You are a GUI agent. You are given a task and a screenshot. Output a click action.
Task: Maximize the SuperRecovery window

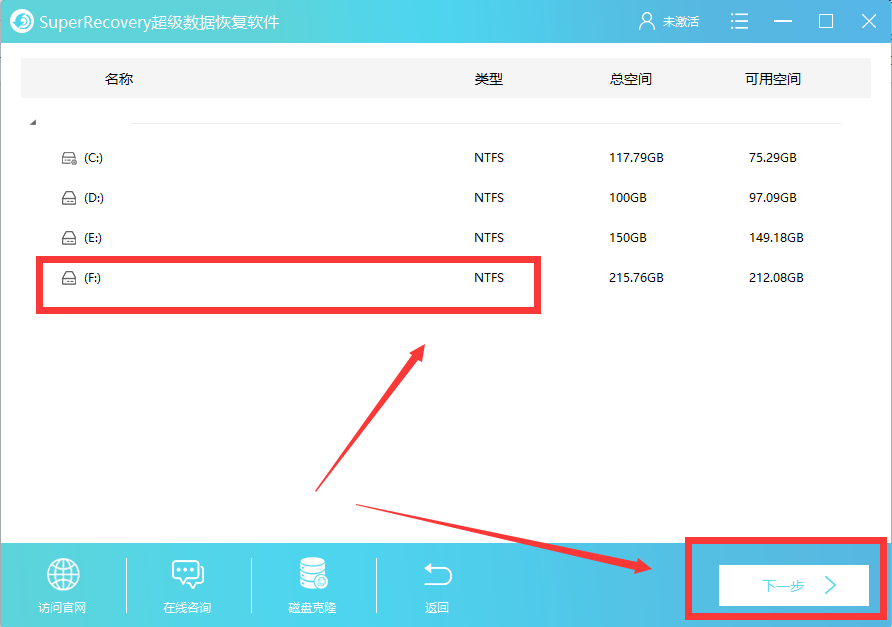point(826,22)
